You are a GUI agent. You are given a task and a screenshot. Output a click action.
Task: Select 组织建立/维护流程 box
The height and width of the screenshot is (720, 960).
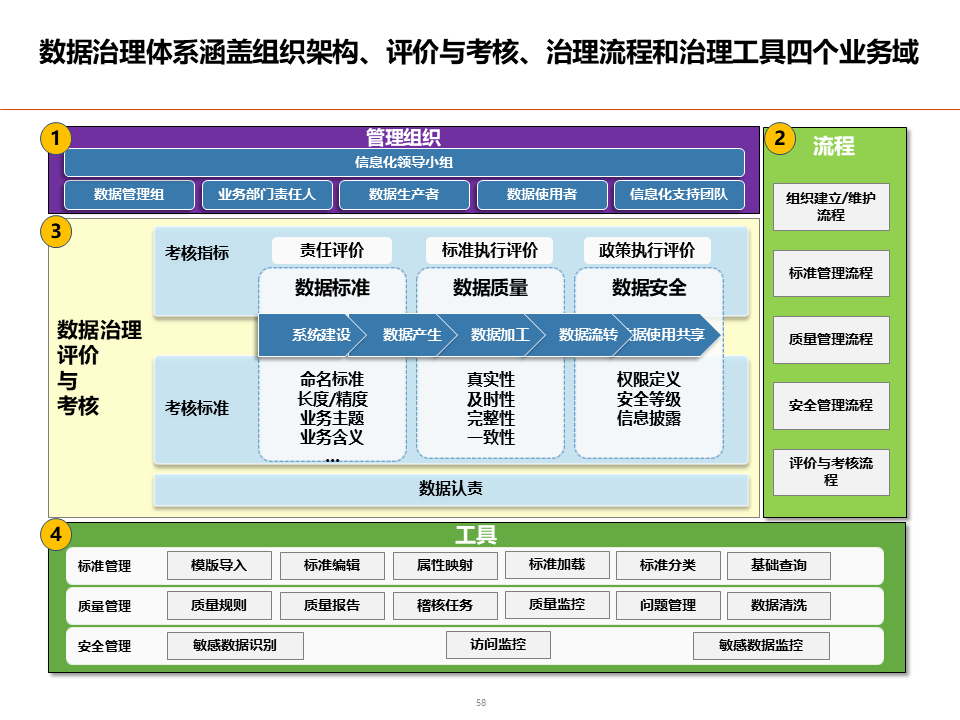point(831,207)
